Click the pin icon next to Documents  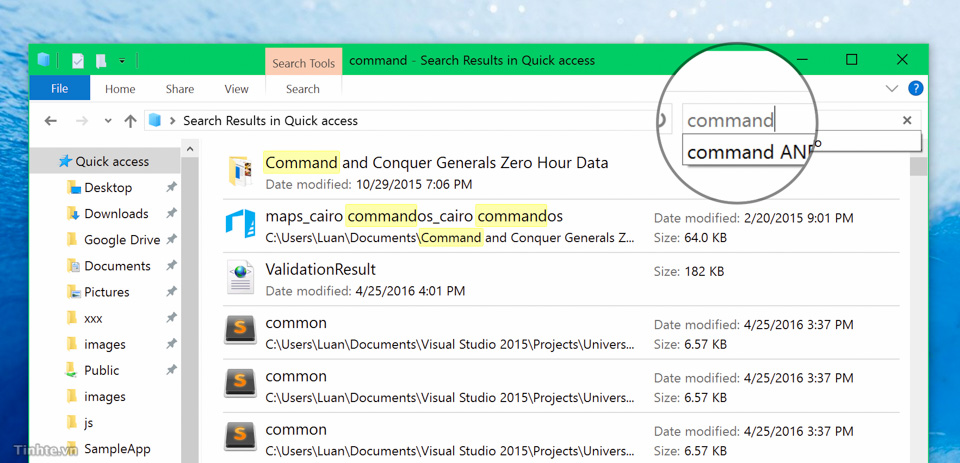(x=171, y=266)
